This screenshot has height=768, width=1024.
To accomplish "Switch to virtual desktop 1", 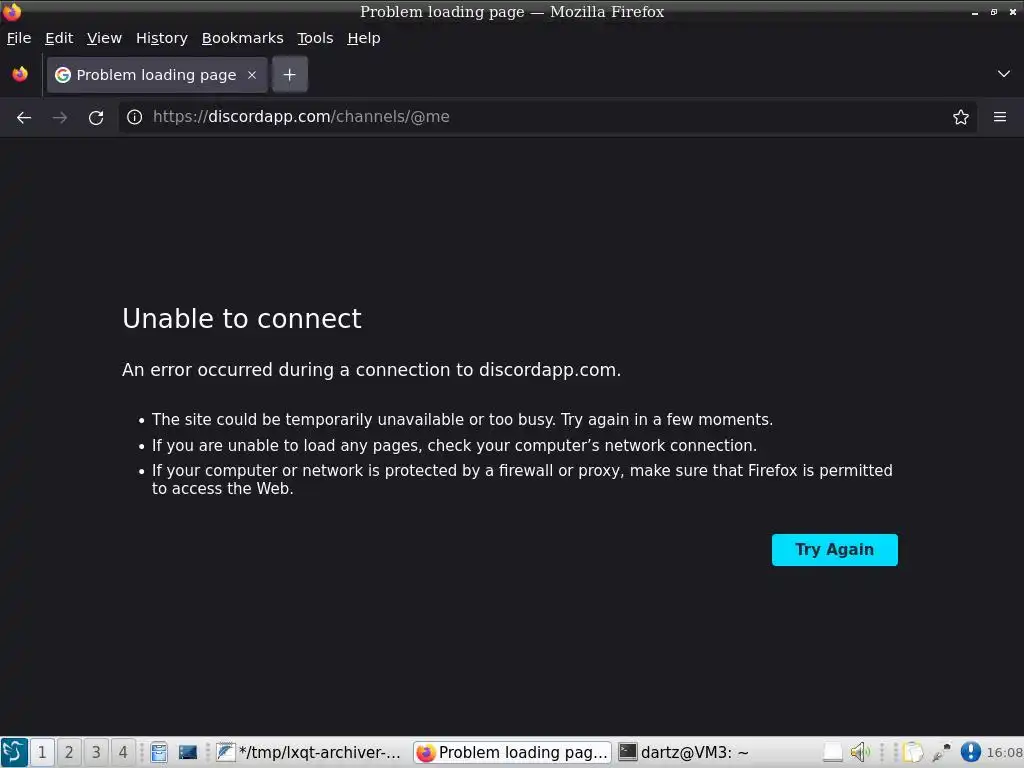I will (42, 752).
